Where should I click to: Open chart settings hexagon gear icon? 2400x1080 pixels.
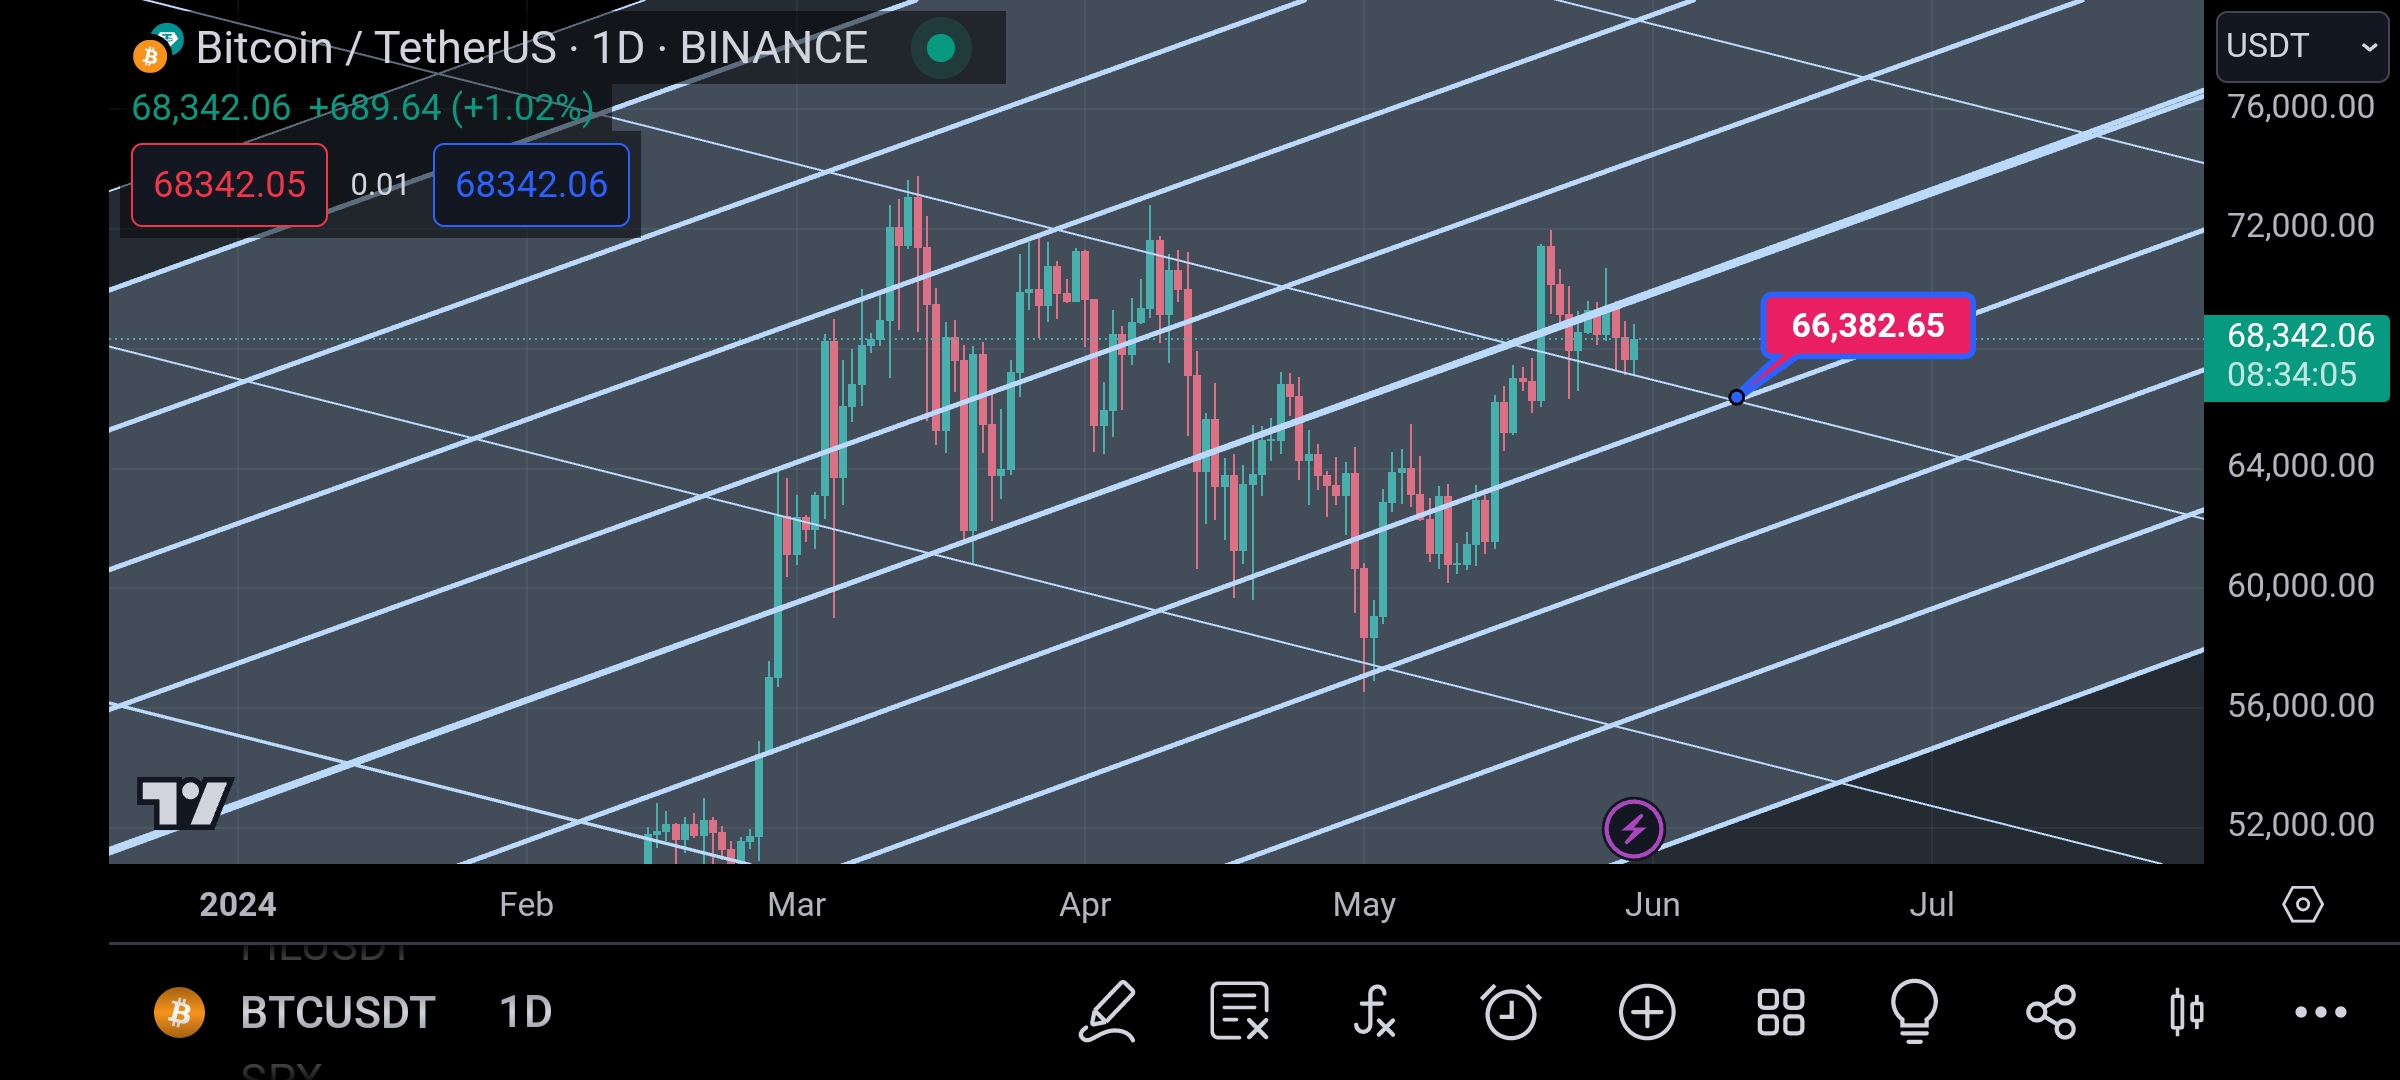(x=2302, y=905)
